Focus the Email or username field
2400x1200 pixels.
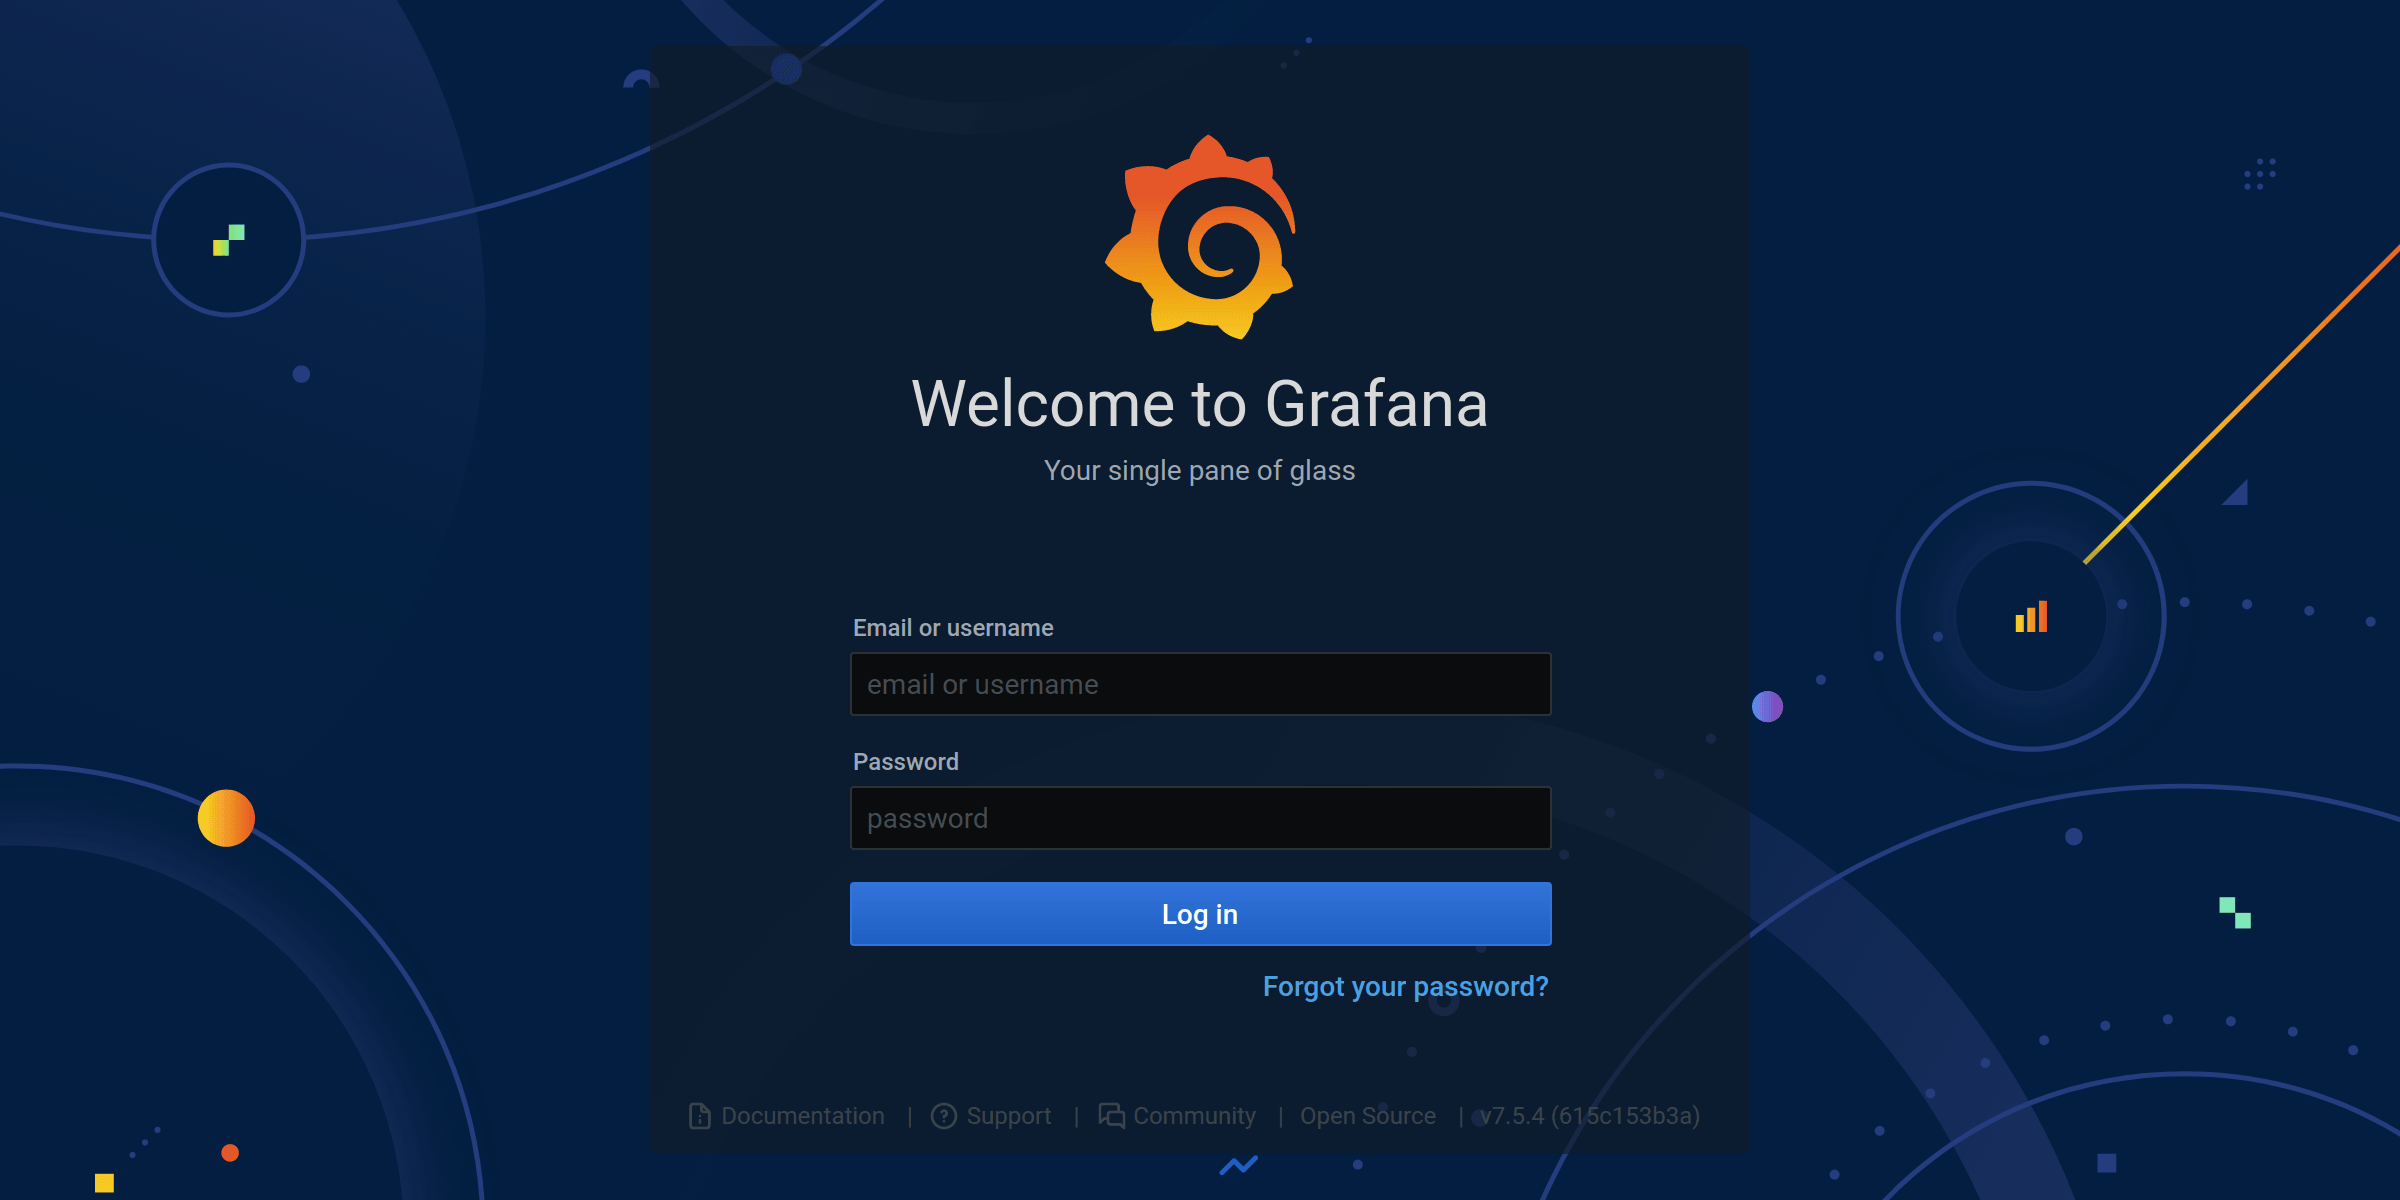[x=1200, y=684]
